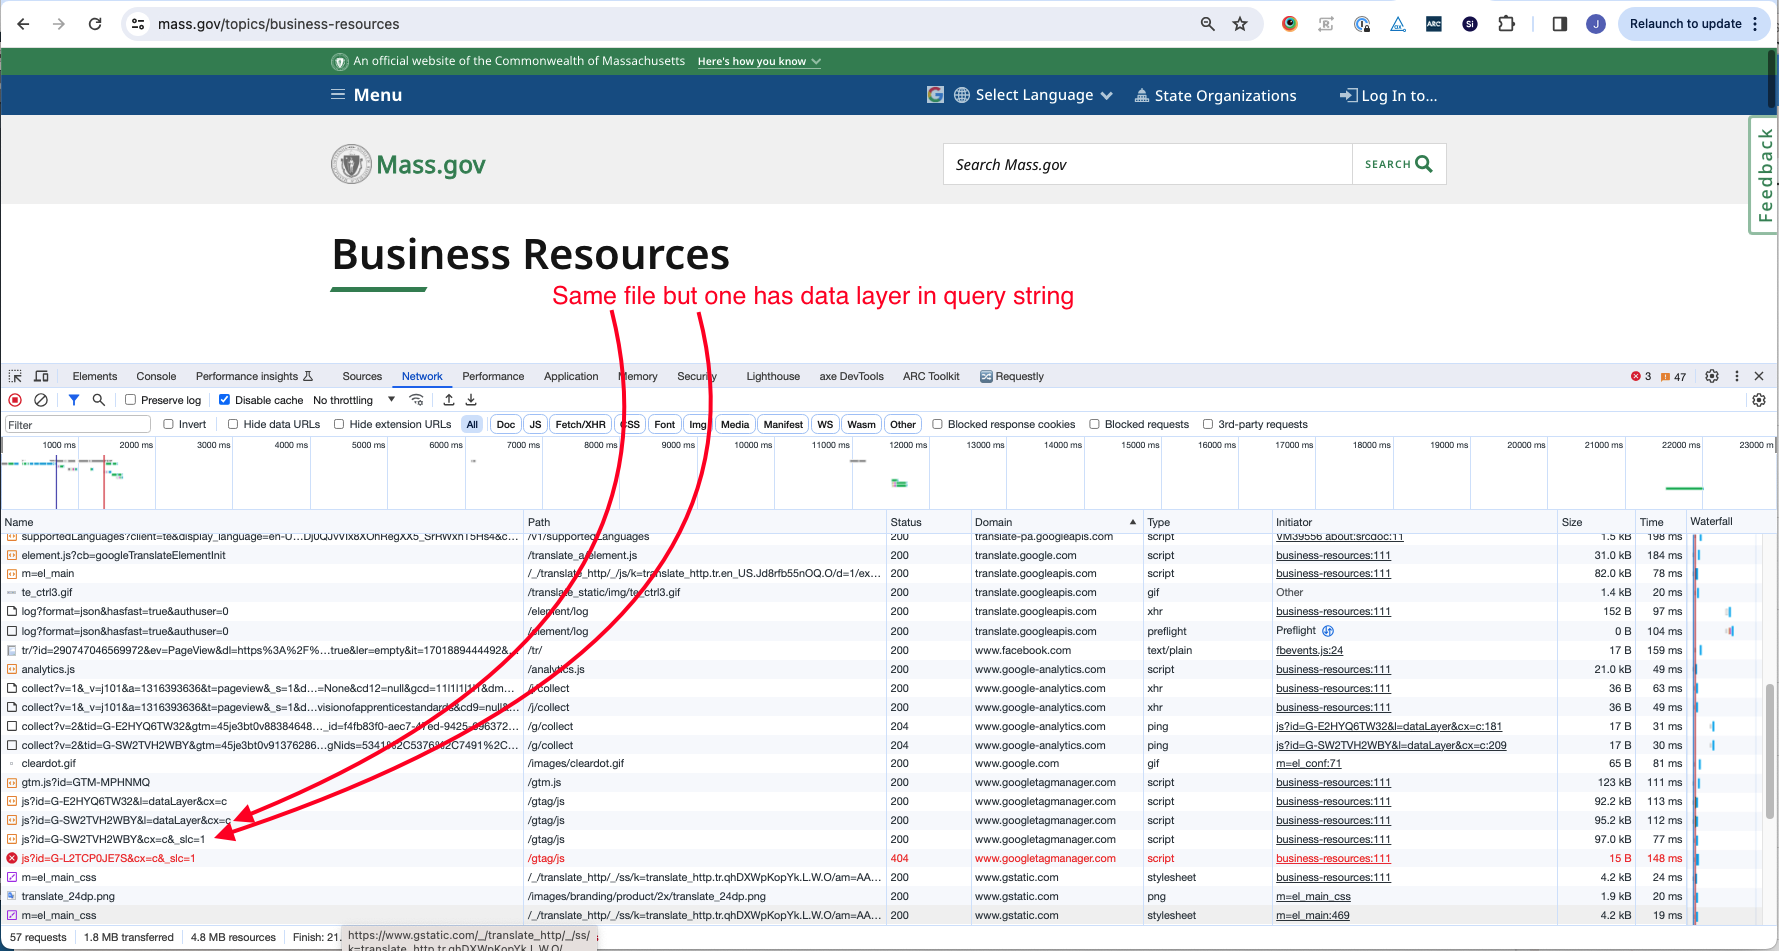The image size is (1779, 951).
Task: Export the HAR download icon
Action: (471, 400)
